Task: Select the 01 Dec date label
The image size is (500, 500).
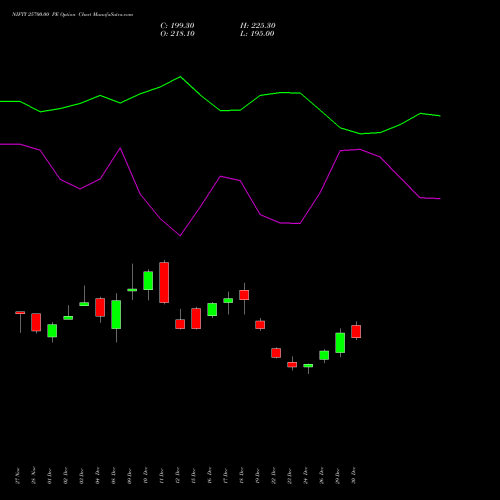Action: pyautogui.click(x=50, y=476)
